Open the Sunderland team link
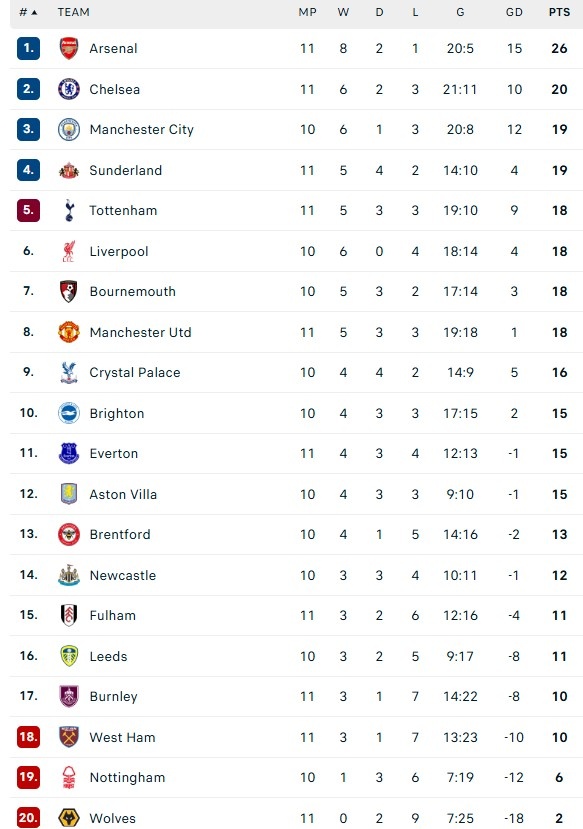The height and width of the screenshot is (829, 583). pos(125,170)
